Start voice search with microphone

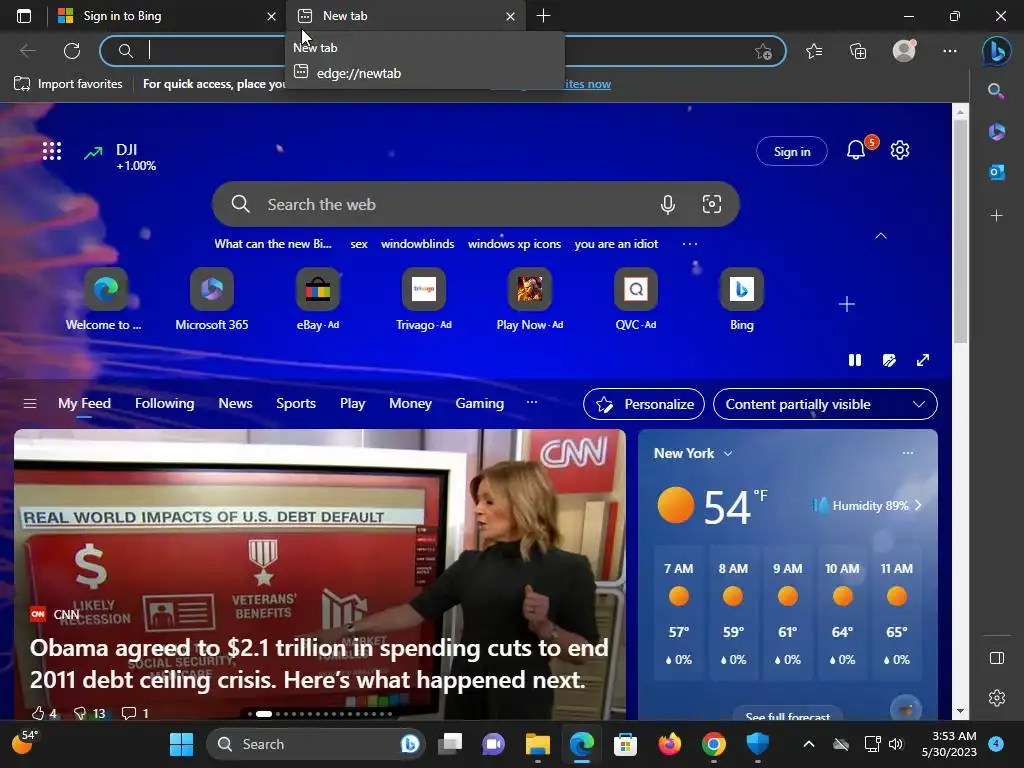click(x=667, y=204)
